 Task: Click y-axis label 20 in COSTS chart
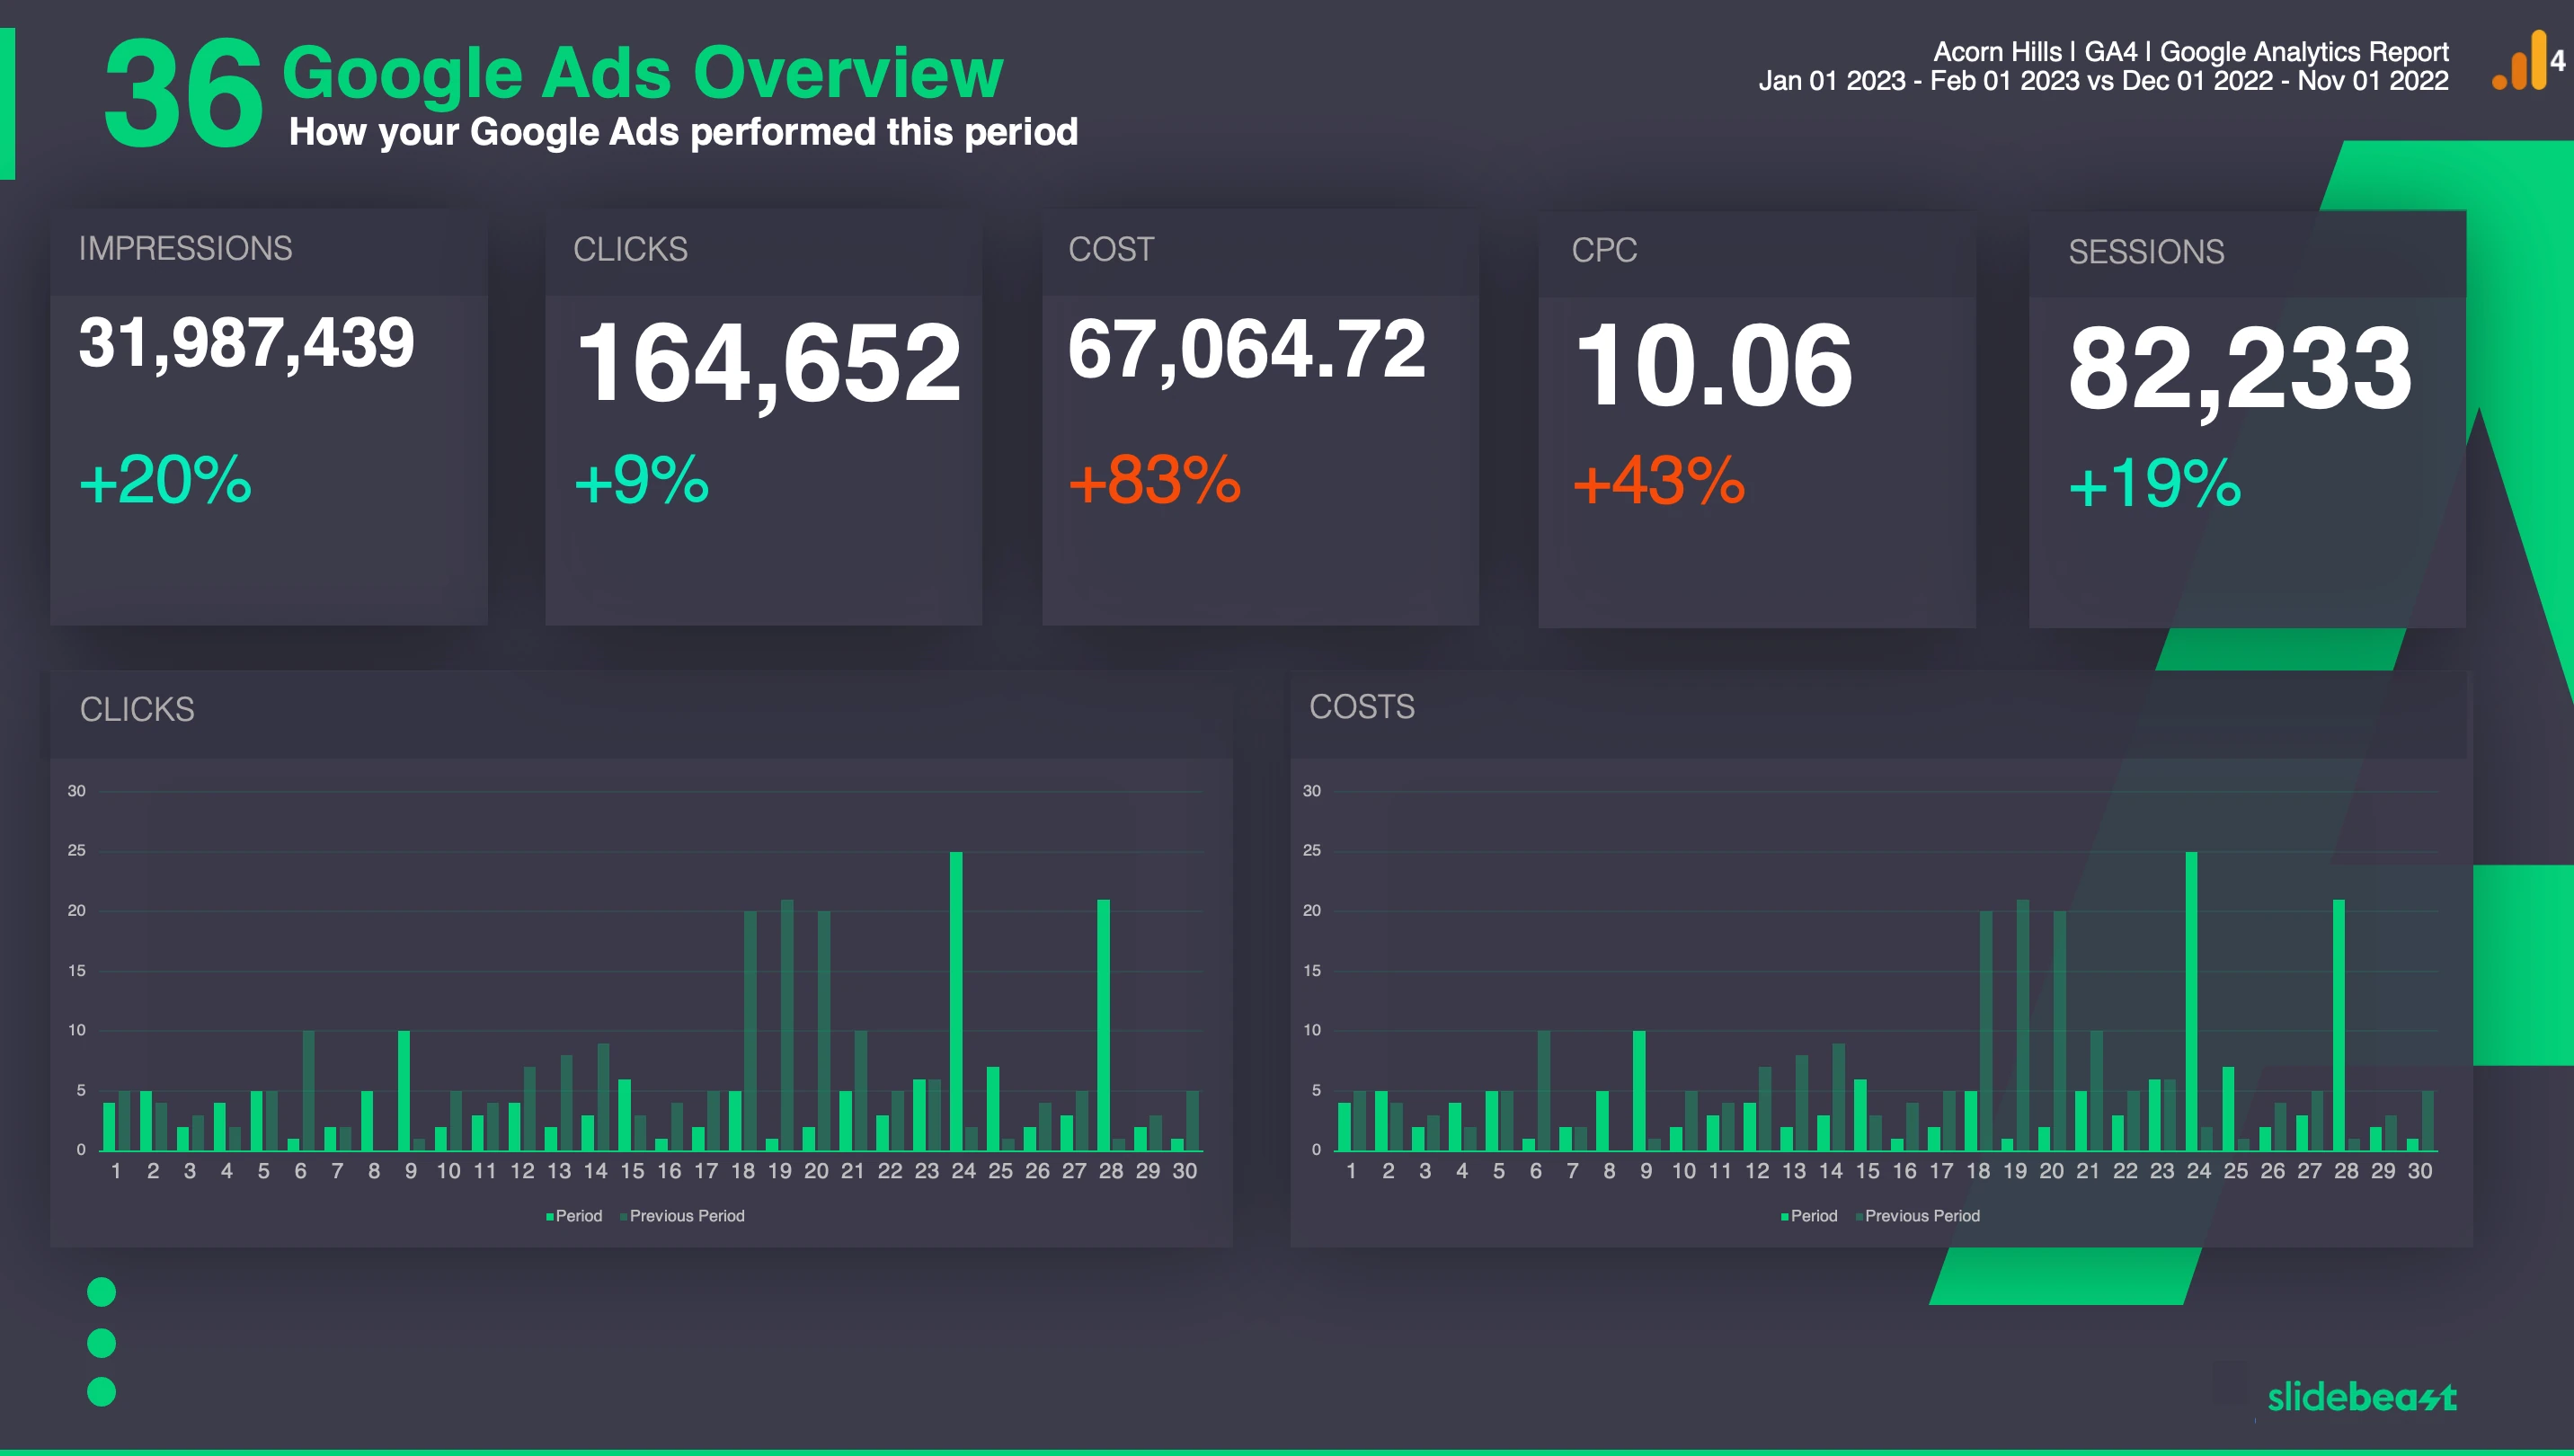(1311, 910)
